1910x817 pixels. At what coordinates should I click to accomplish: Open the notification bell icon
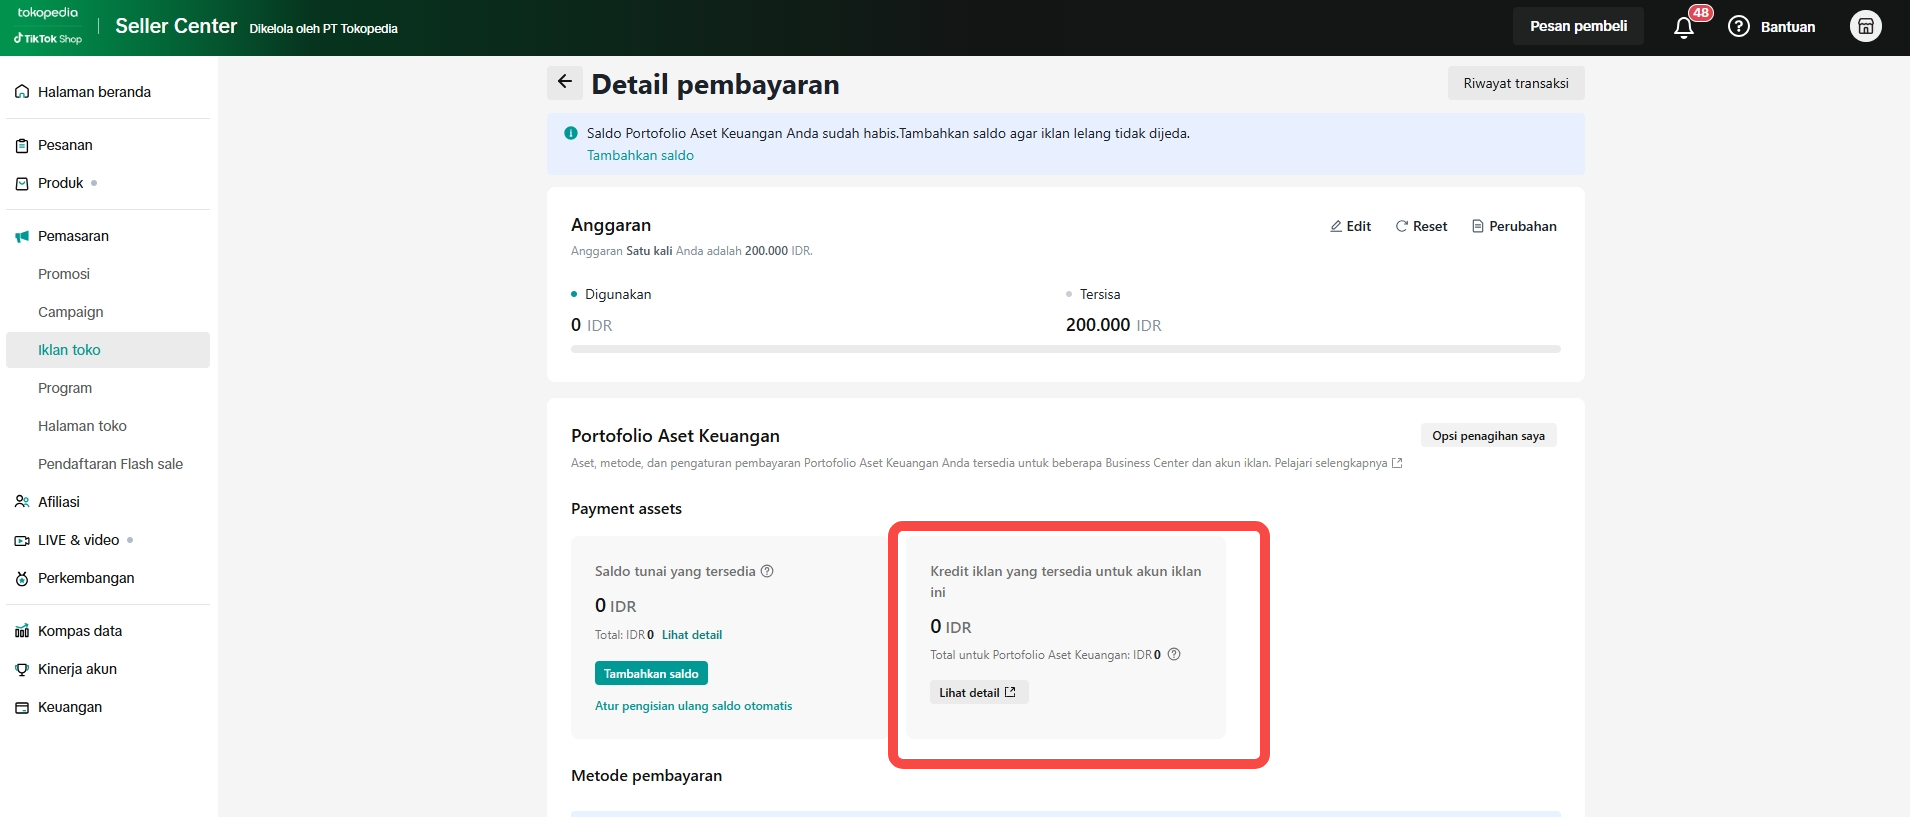coord(1684,27)
